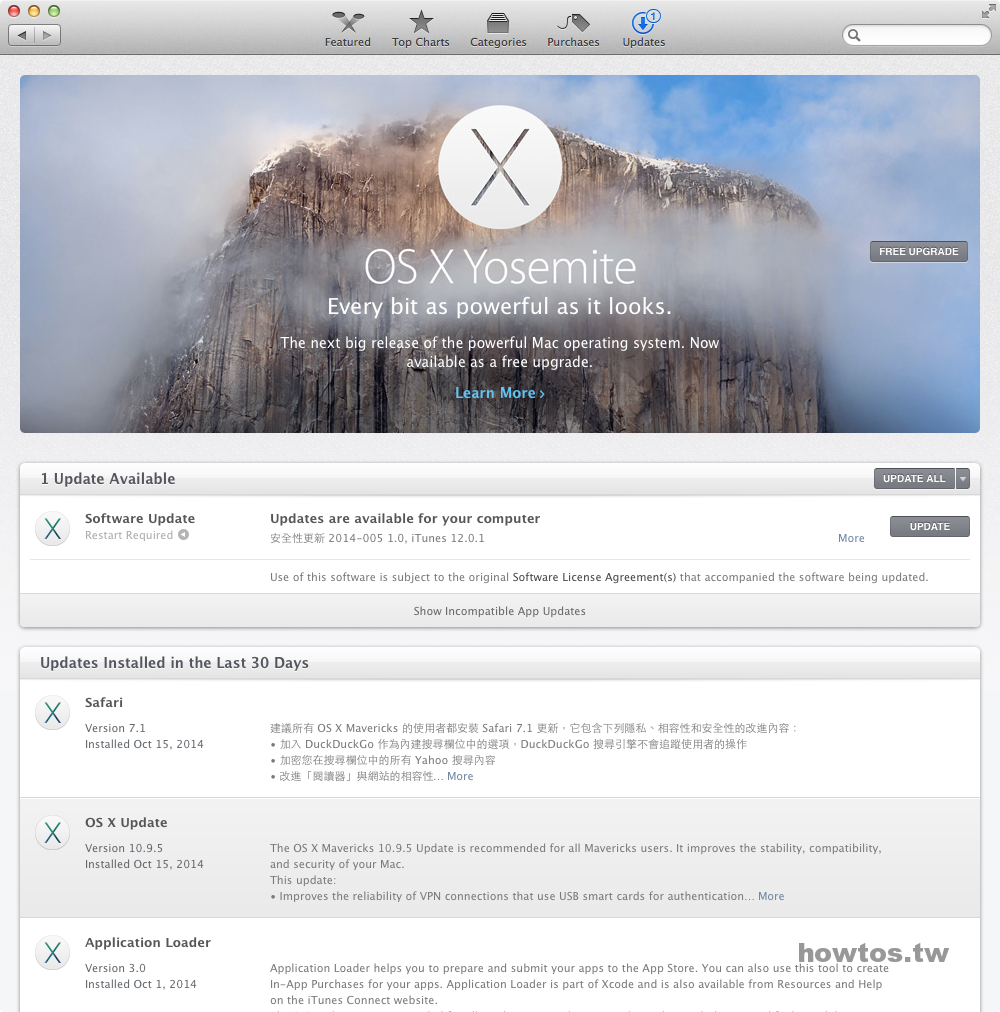The image size is (1000, 1012).
Task: Click the yellow minimize window button
Action: click(x=34, y=11)
